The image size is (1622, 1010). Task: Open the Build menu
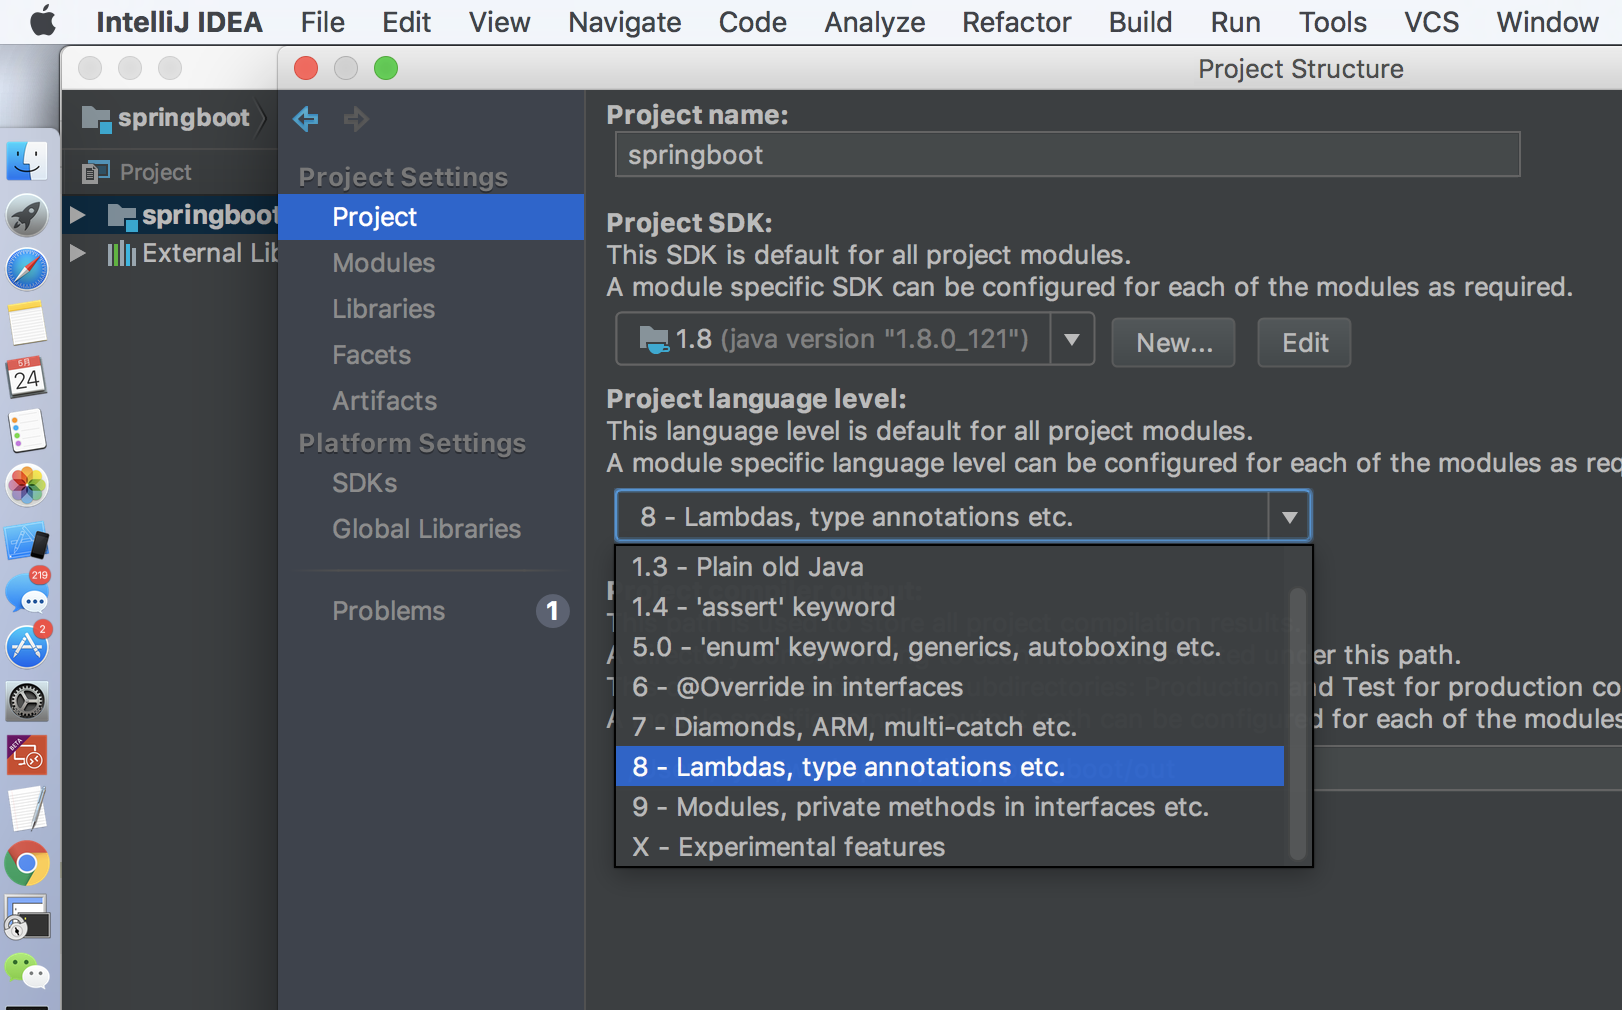(x=1140, y=22)
